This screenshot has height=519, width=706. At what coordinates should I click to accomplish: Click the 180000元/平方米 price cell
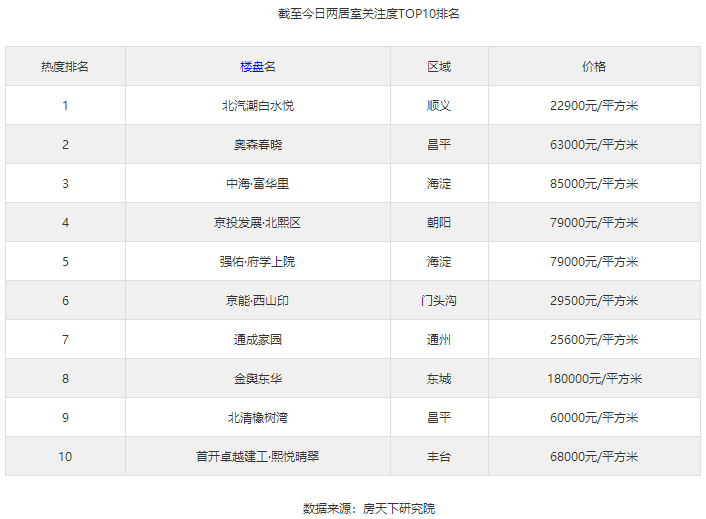(594, 379)
